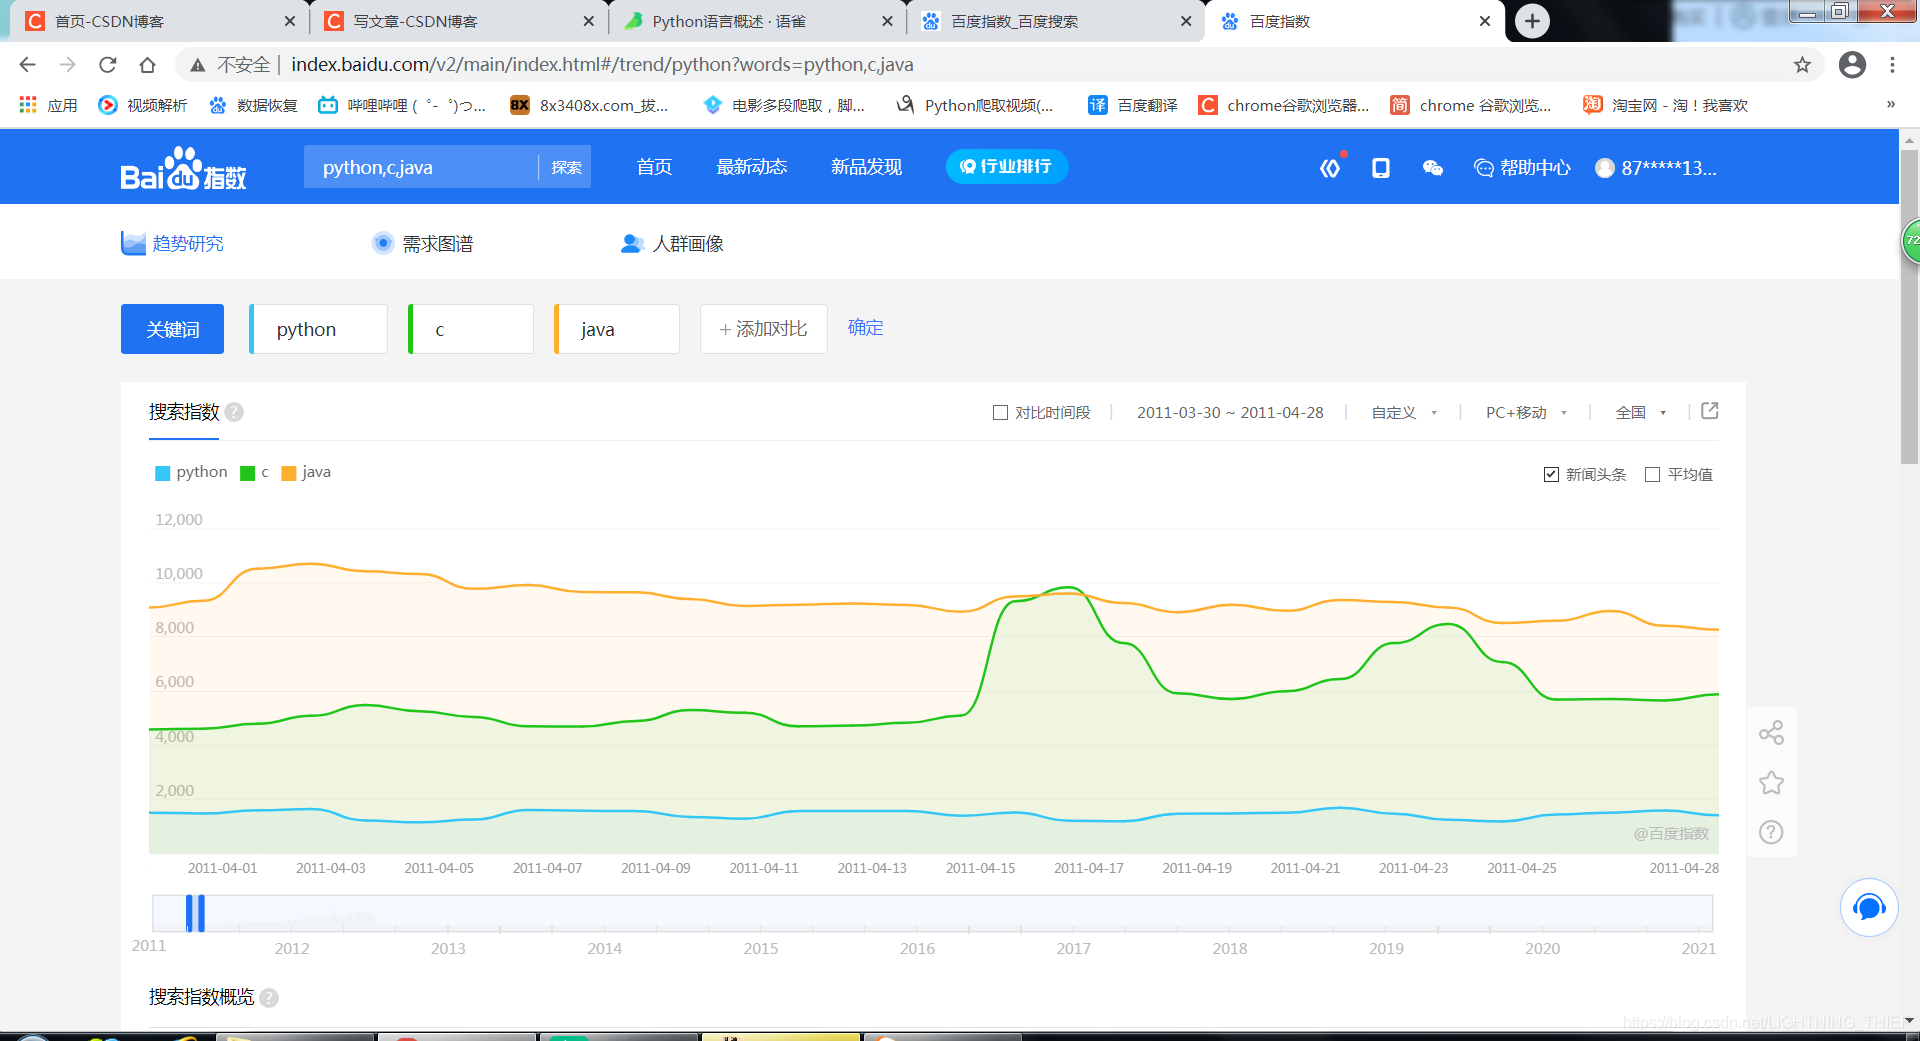
Task: Click the help icon next to 搜索指数概览
Action: (x=269, y=997)
